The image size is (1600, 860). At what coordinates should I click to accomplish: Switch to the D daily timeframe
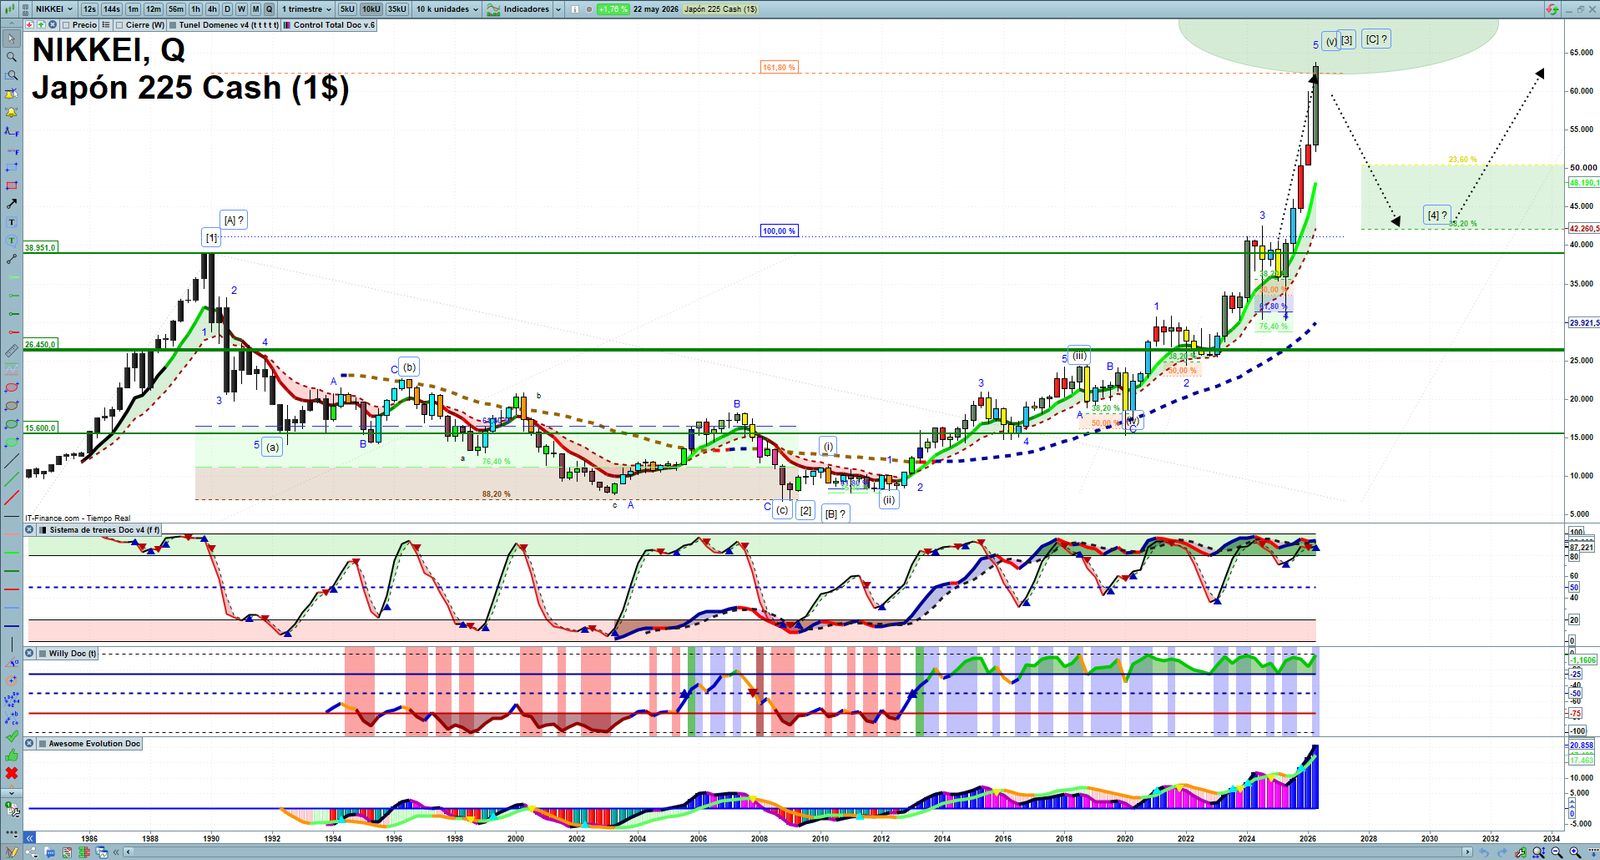pos(227,9)
